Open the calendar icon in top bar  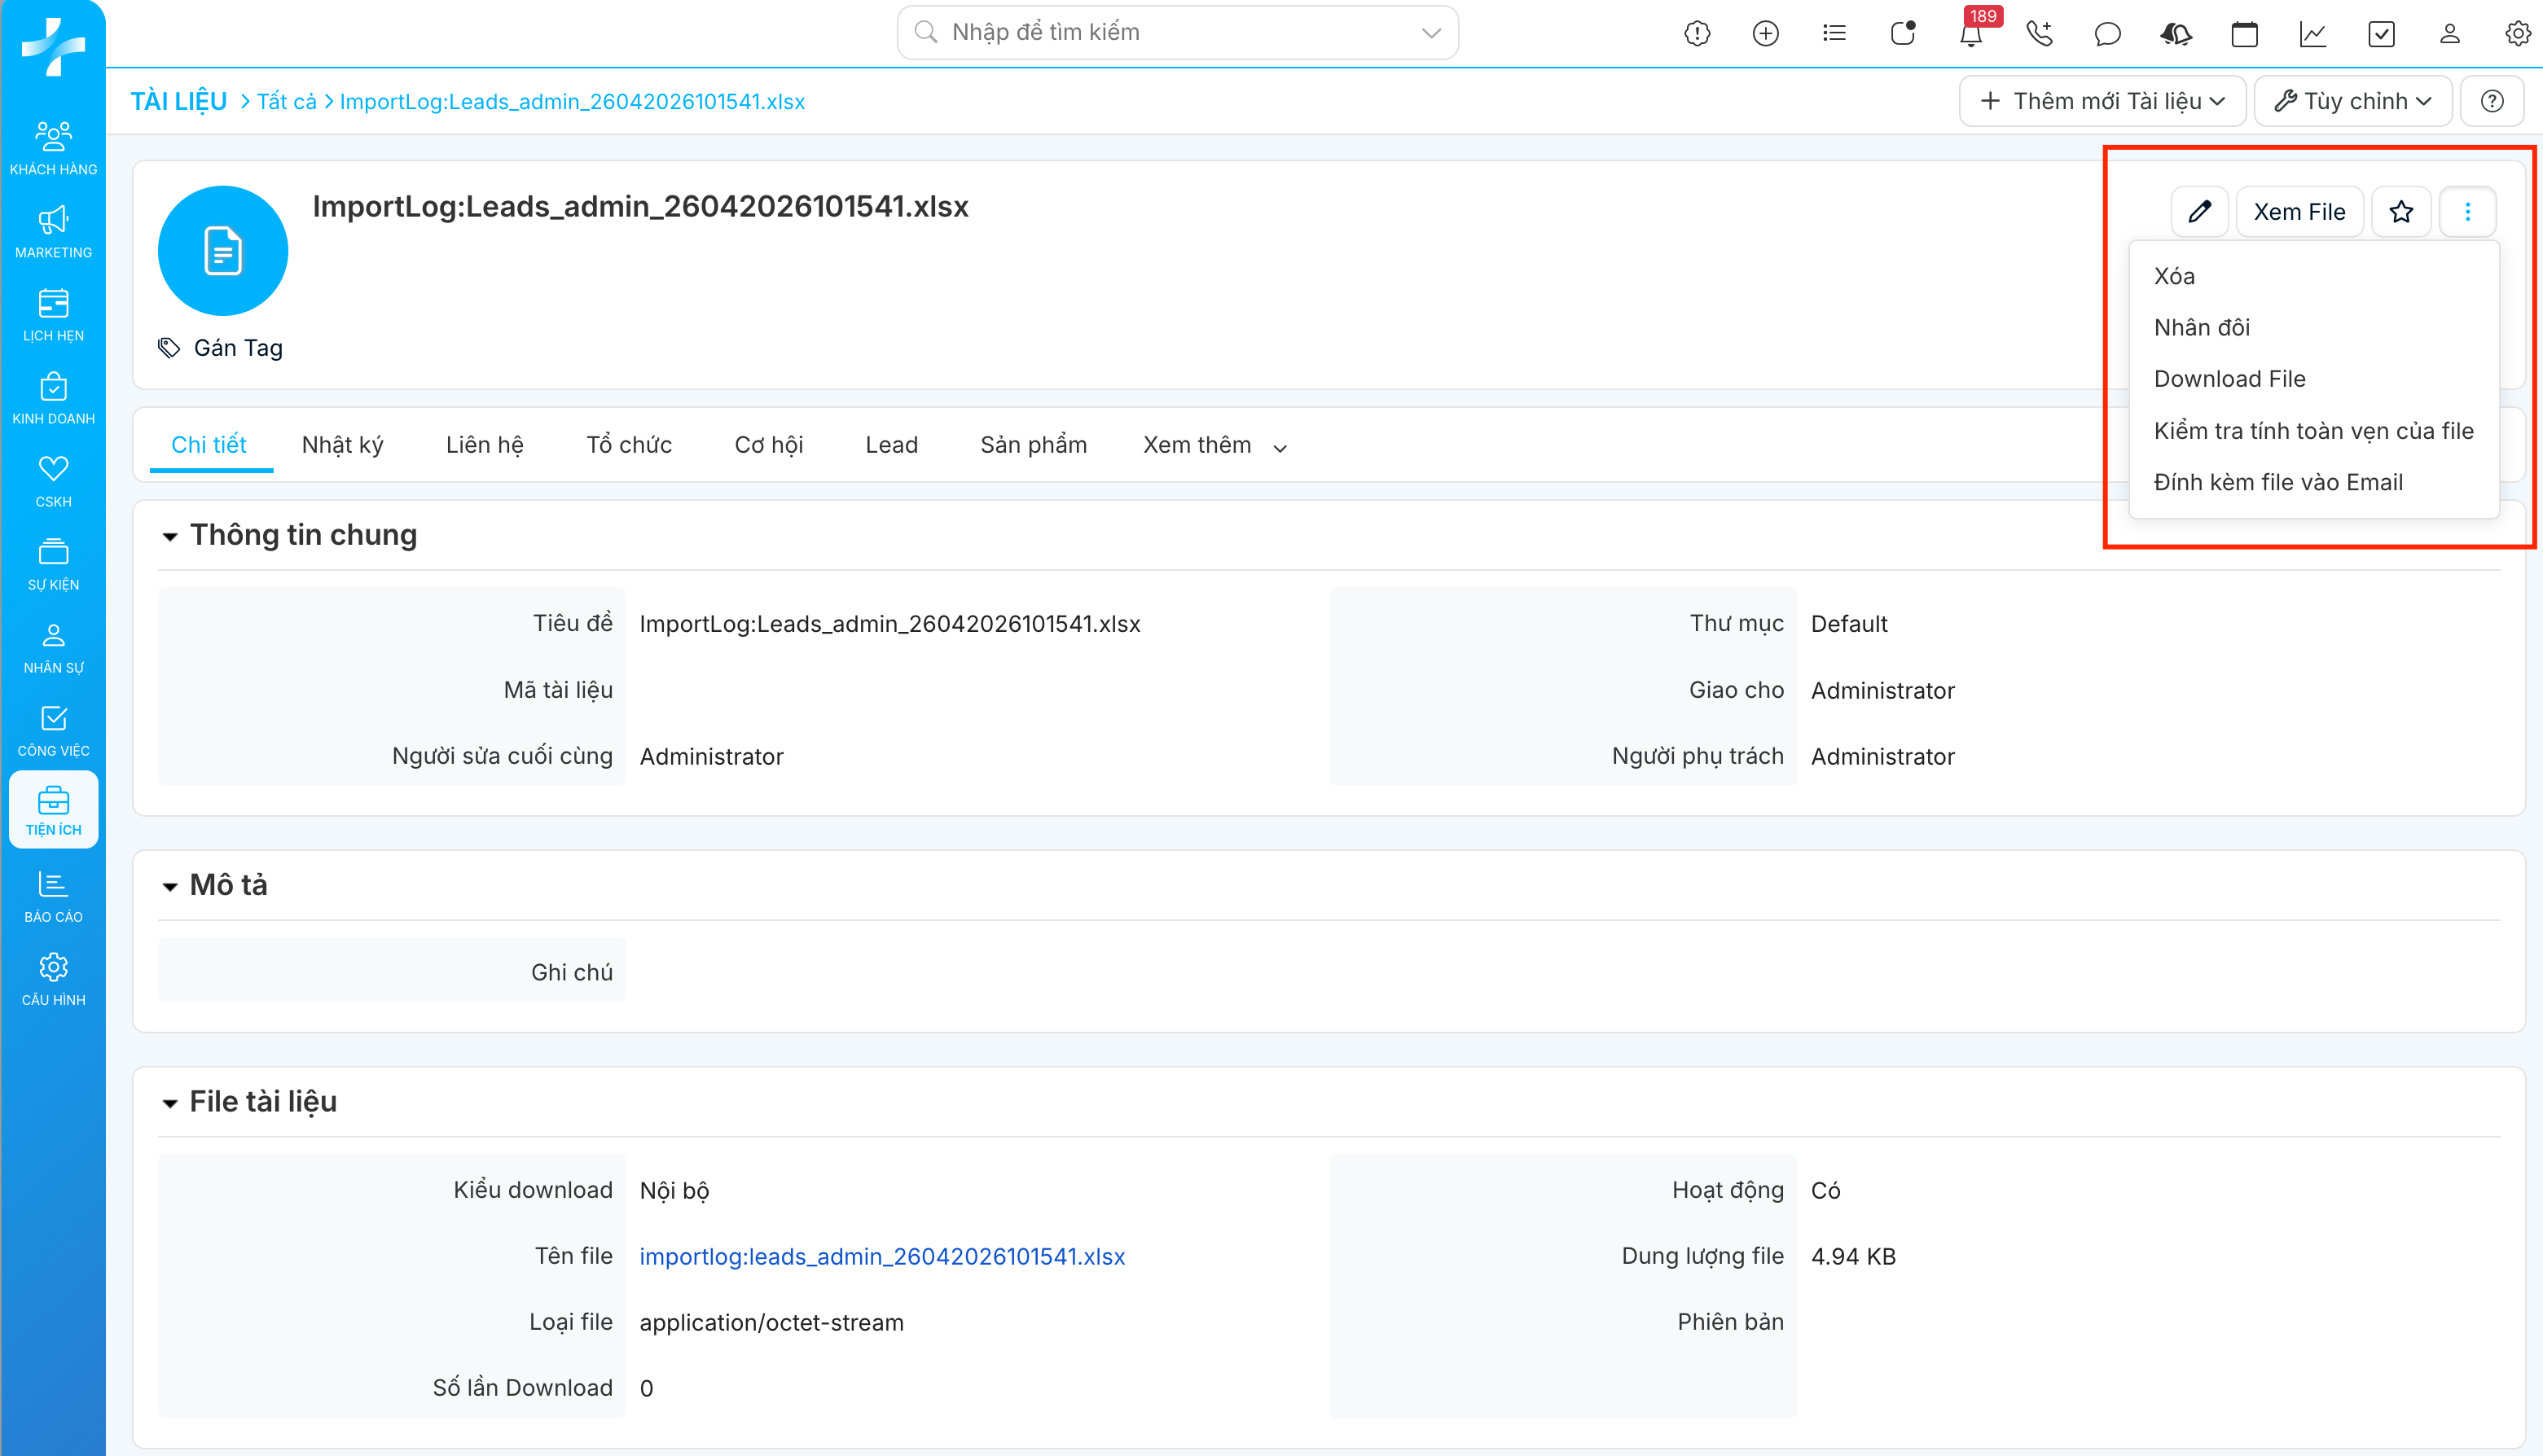click(2244, 34)
